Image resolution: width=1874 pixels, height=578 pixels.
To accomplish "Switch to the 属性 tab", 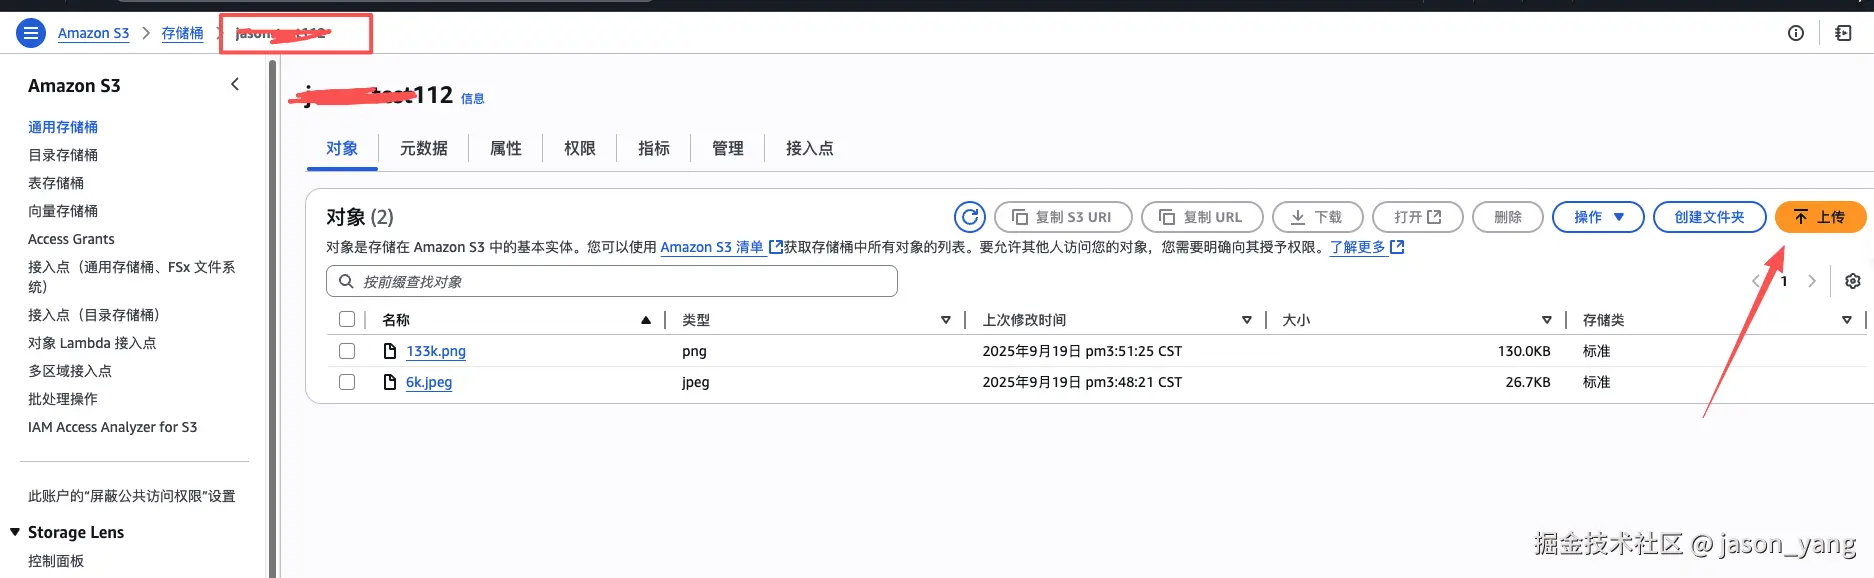I will click(x=506, y=148).
